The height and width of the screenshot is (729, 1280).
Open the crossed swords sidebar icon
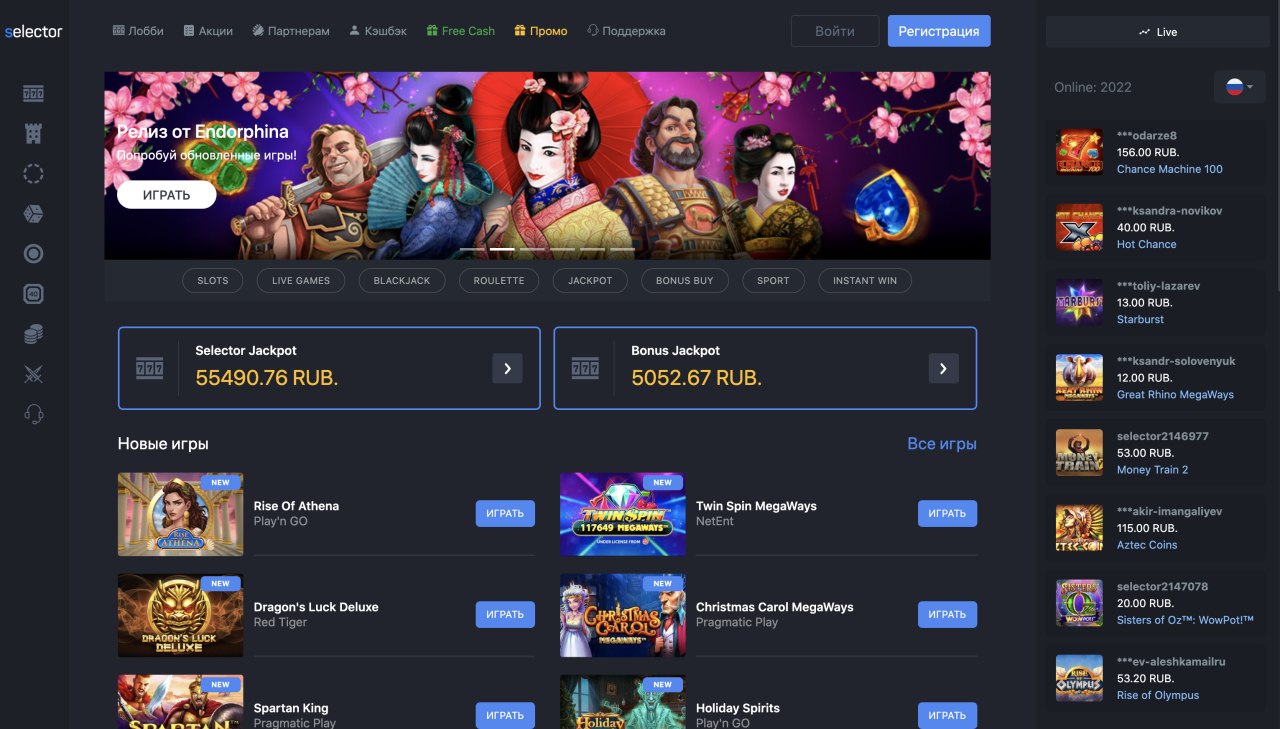click(33, 374)
